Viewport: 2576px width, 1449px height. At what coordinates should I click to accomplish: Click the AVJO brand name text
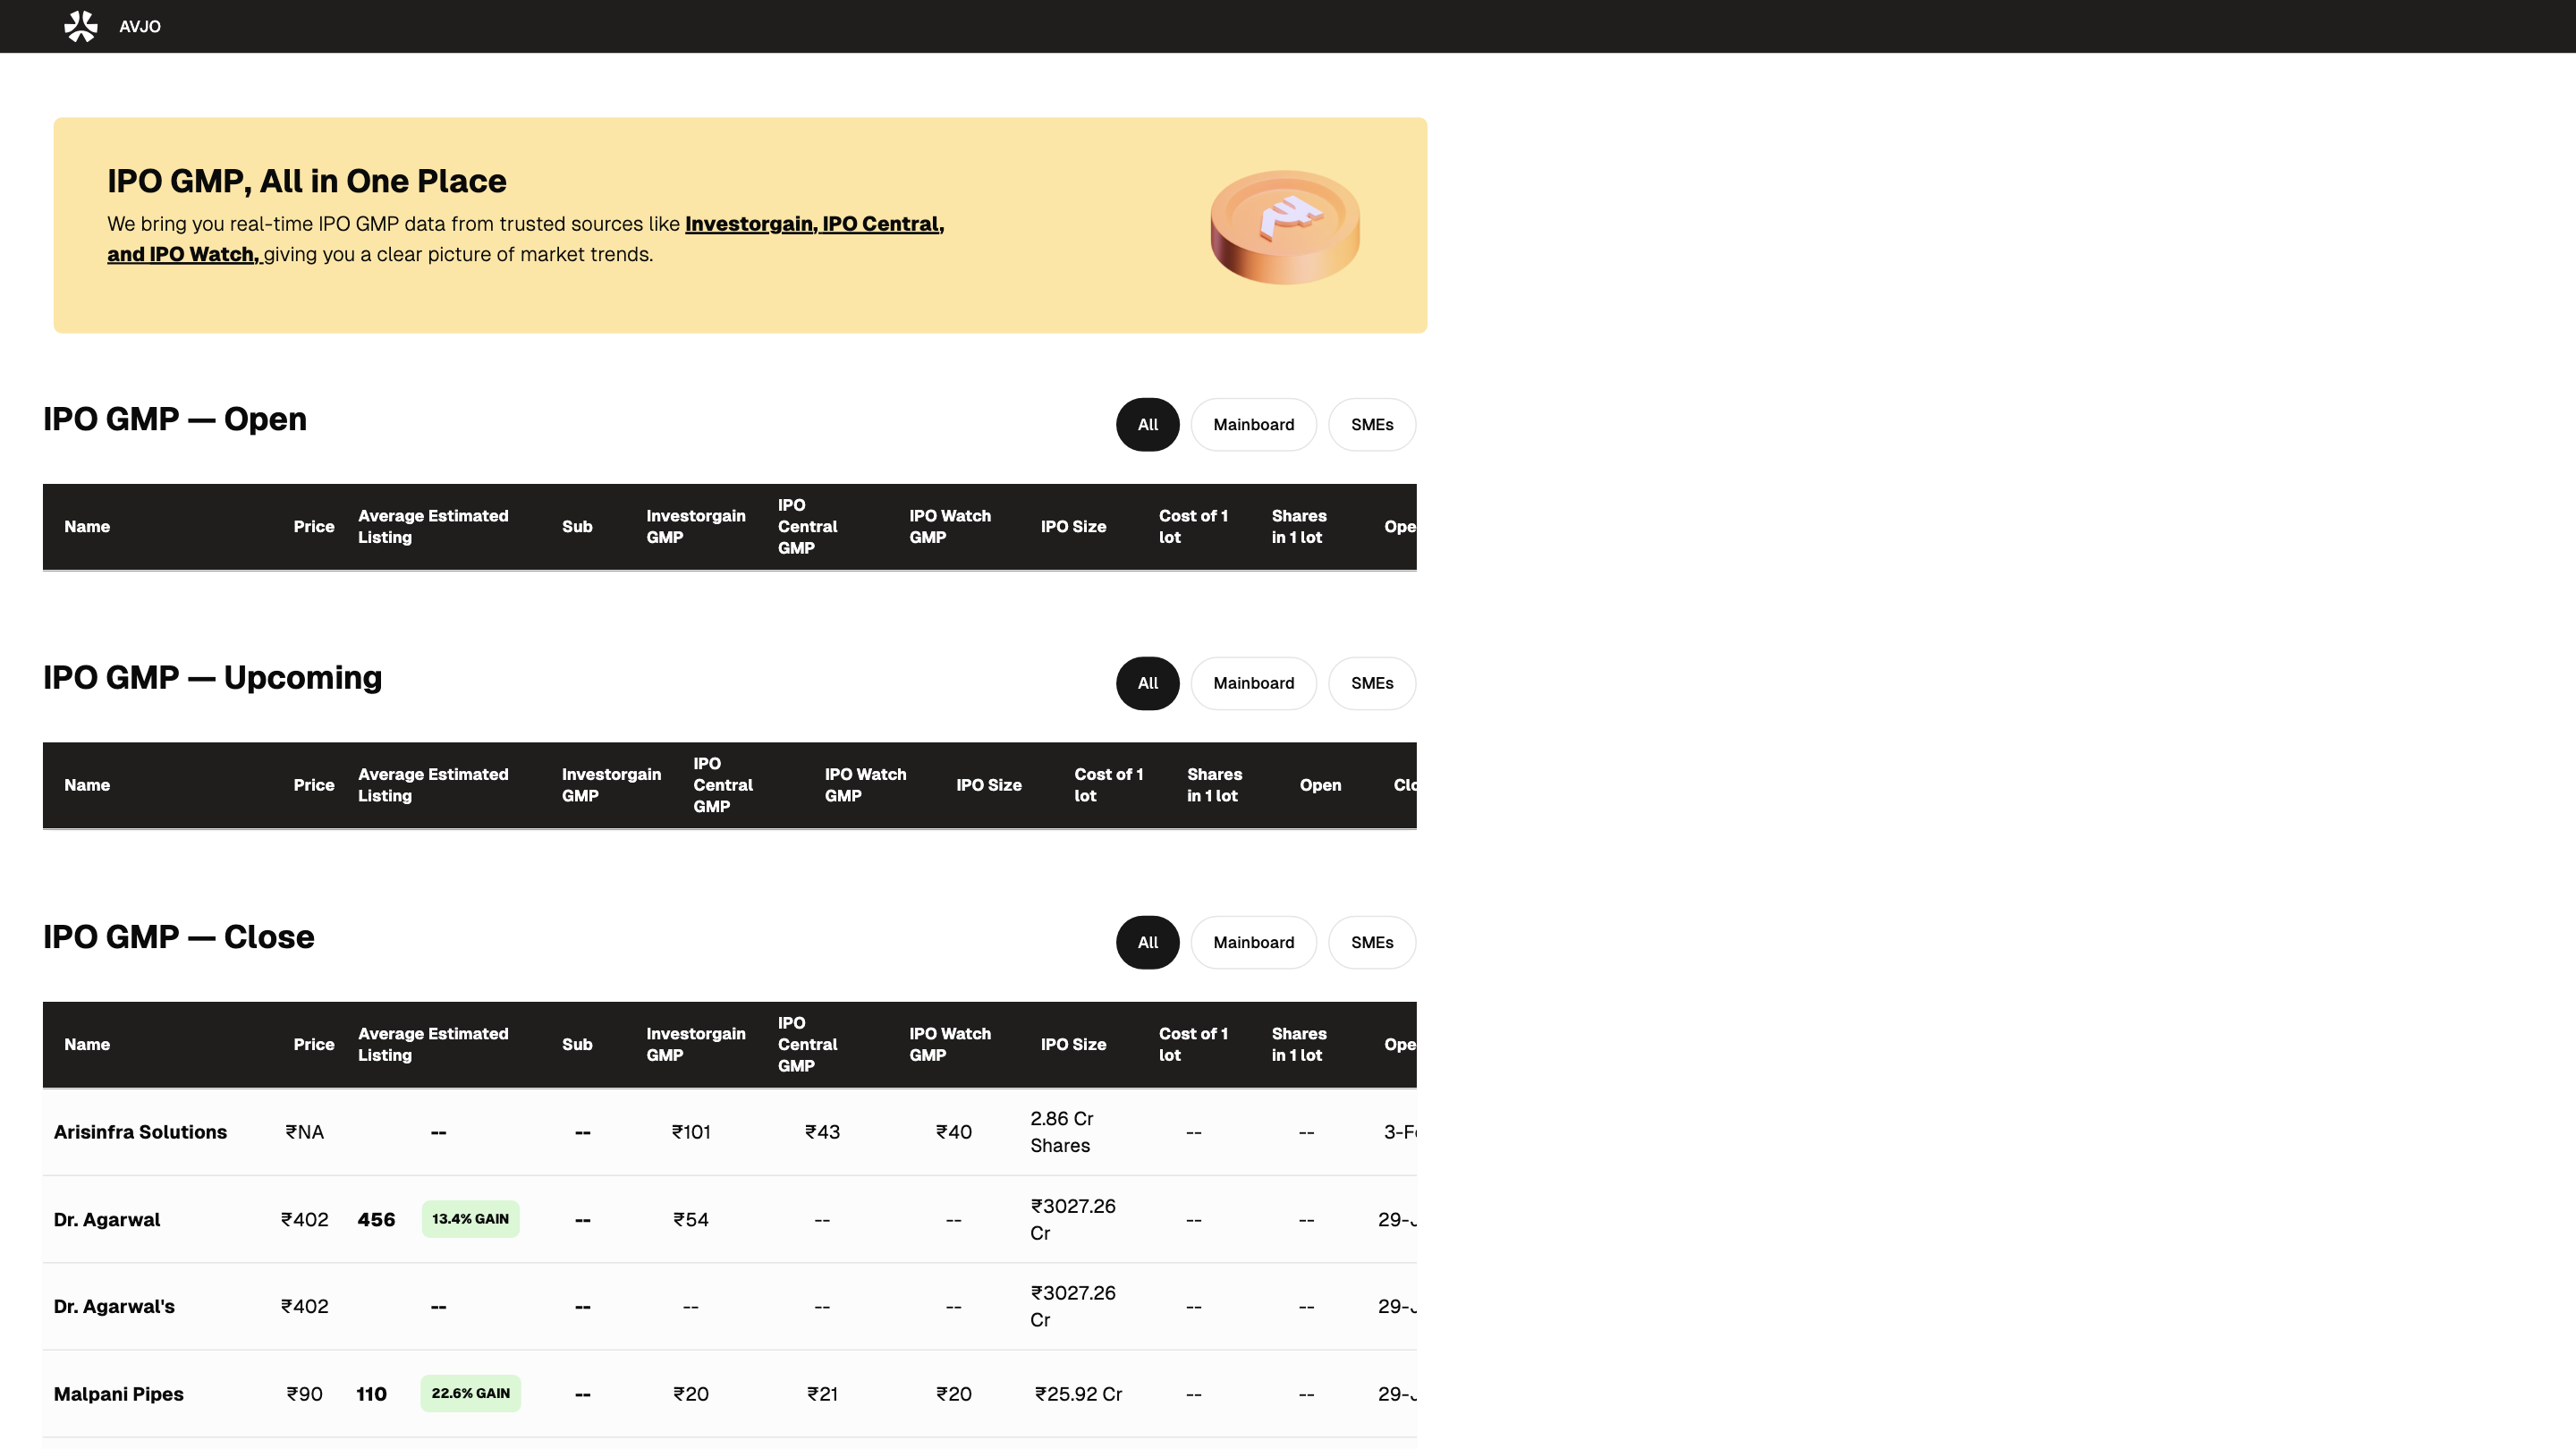(140, 27)
